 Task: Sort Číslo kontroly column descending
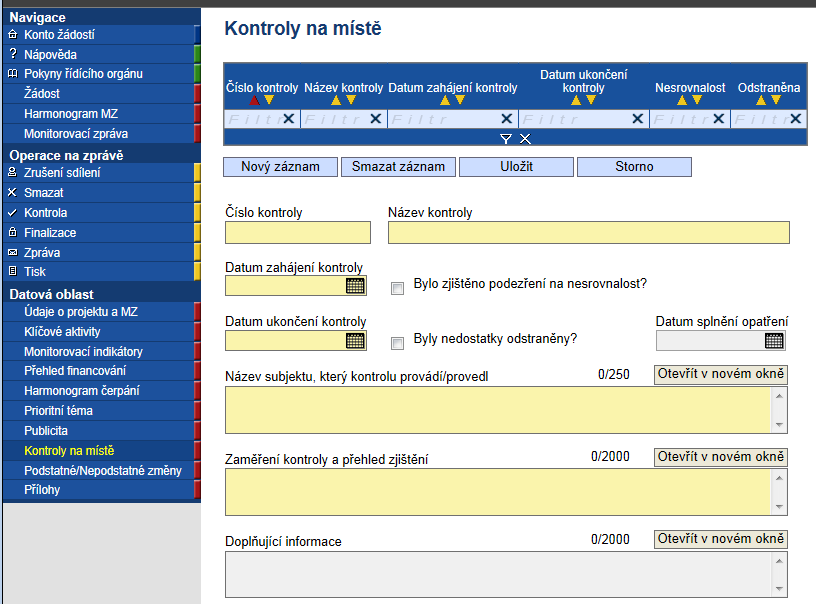269,100
